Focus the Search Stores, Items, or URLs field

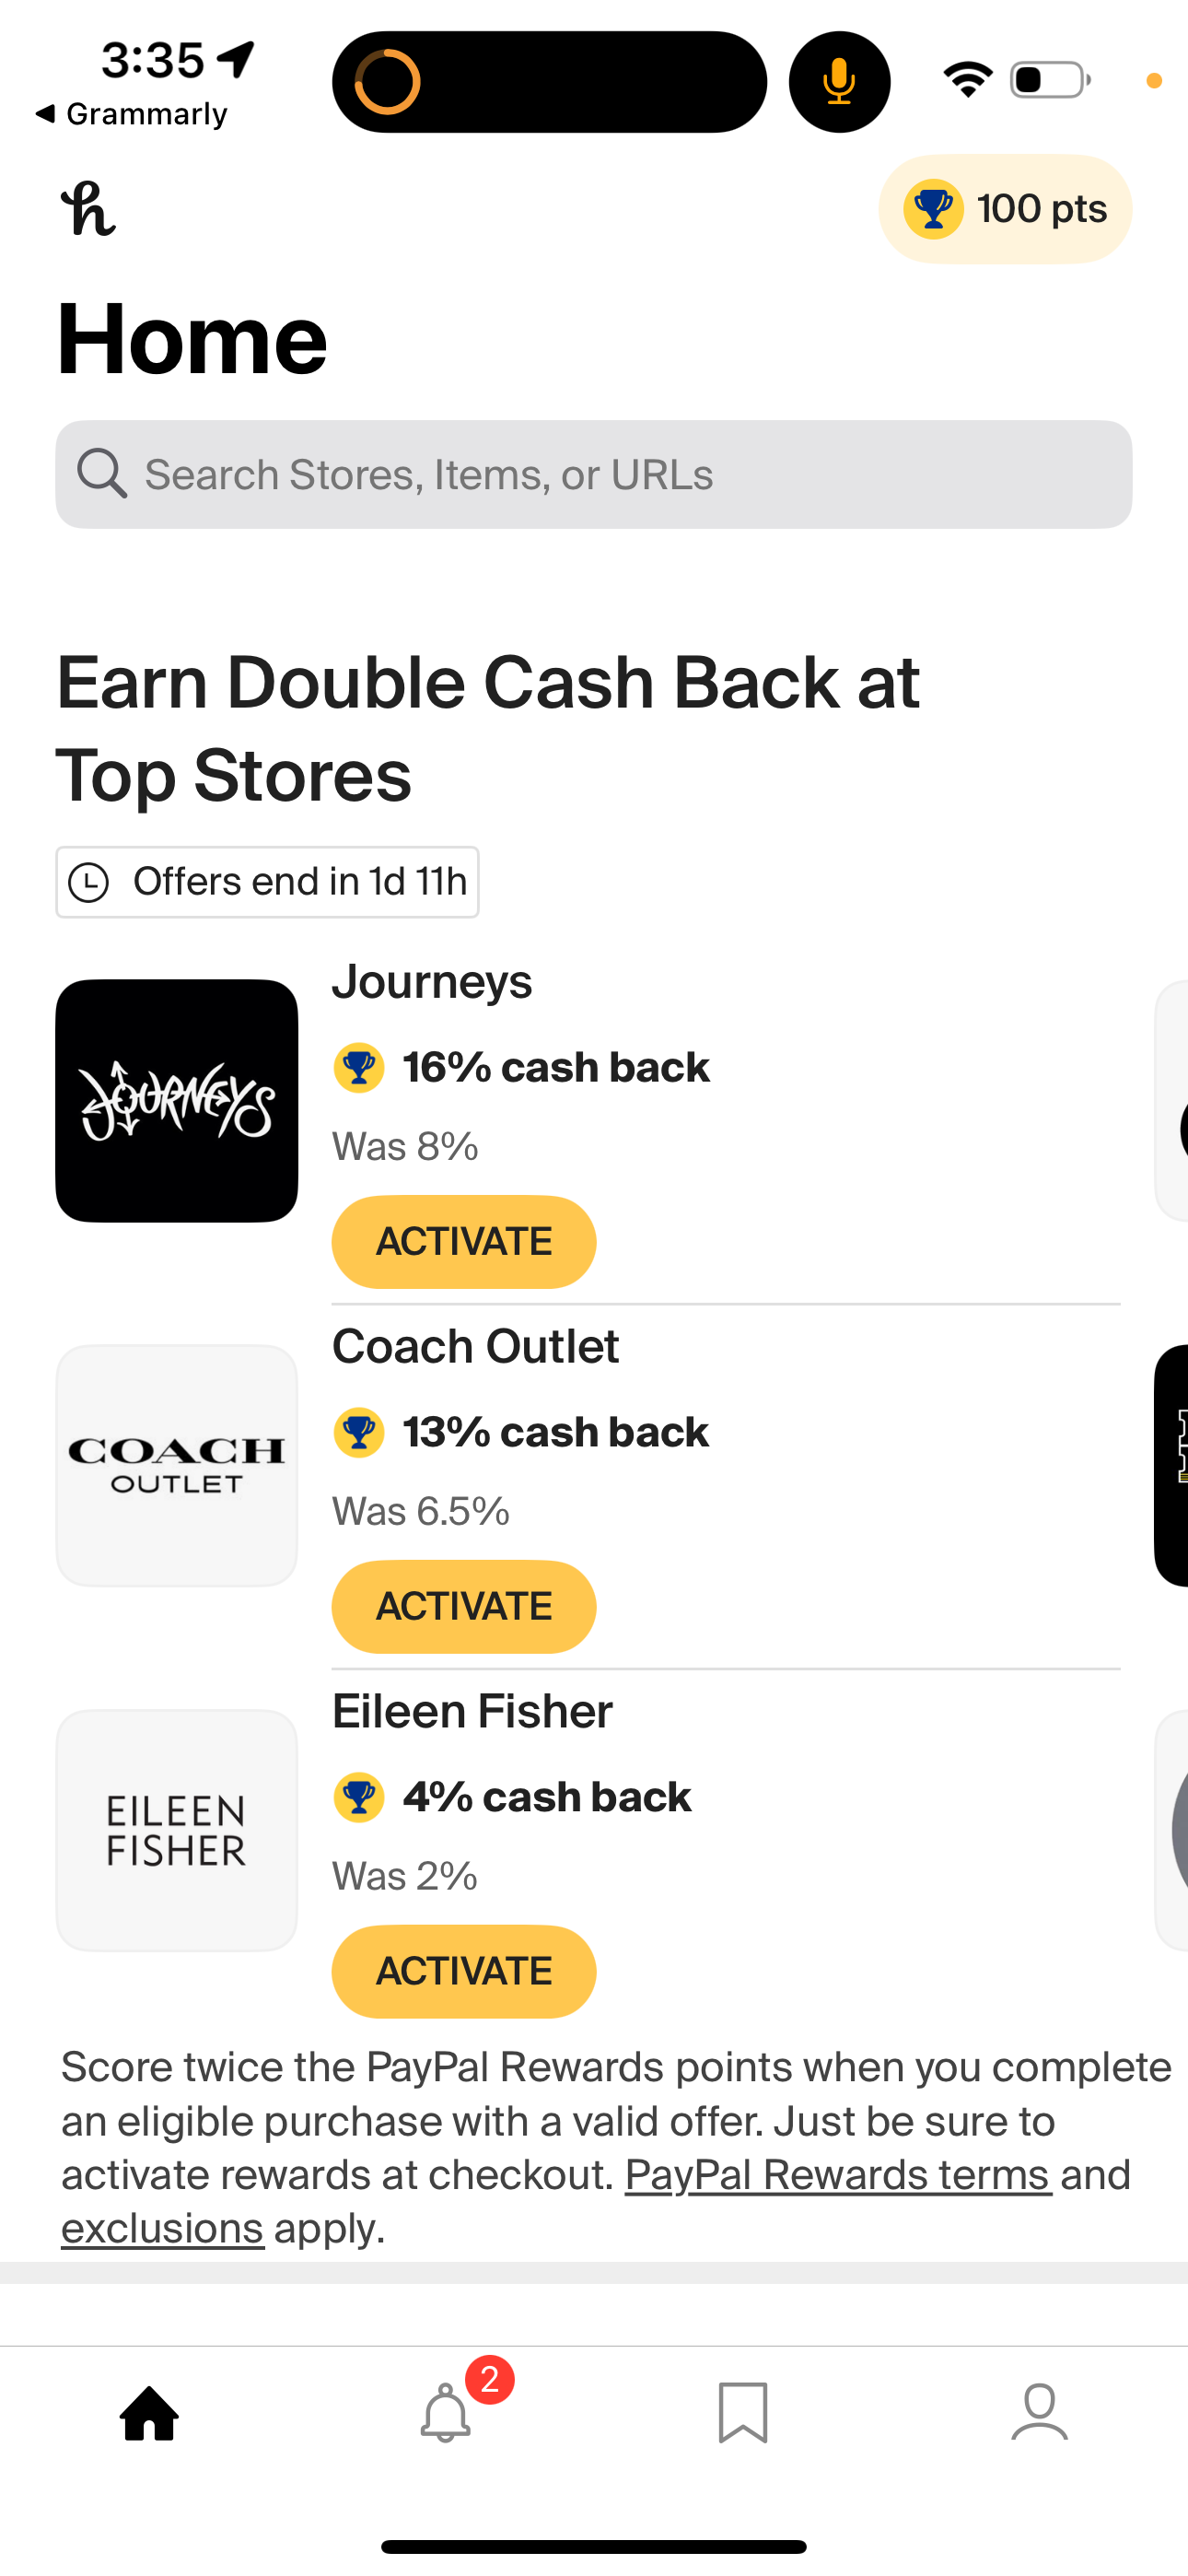click(x=620, y=474)
